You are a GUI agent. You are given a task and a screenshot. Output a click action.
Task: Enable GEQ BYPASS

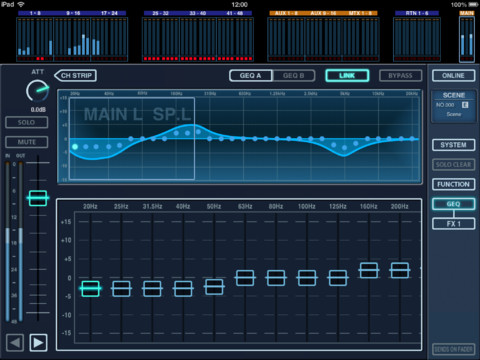(x=400, y=76)
